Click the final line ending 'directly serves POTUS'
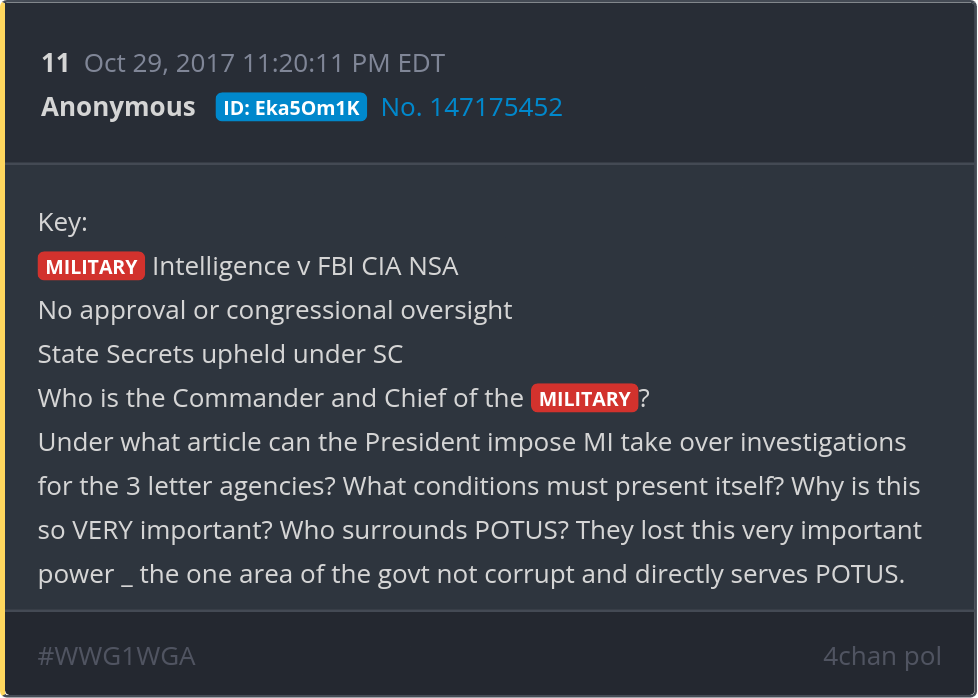Viewport: 978px width, 698px height. tap(471, 574)
